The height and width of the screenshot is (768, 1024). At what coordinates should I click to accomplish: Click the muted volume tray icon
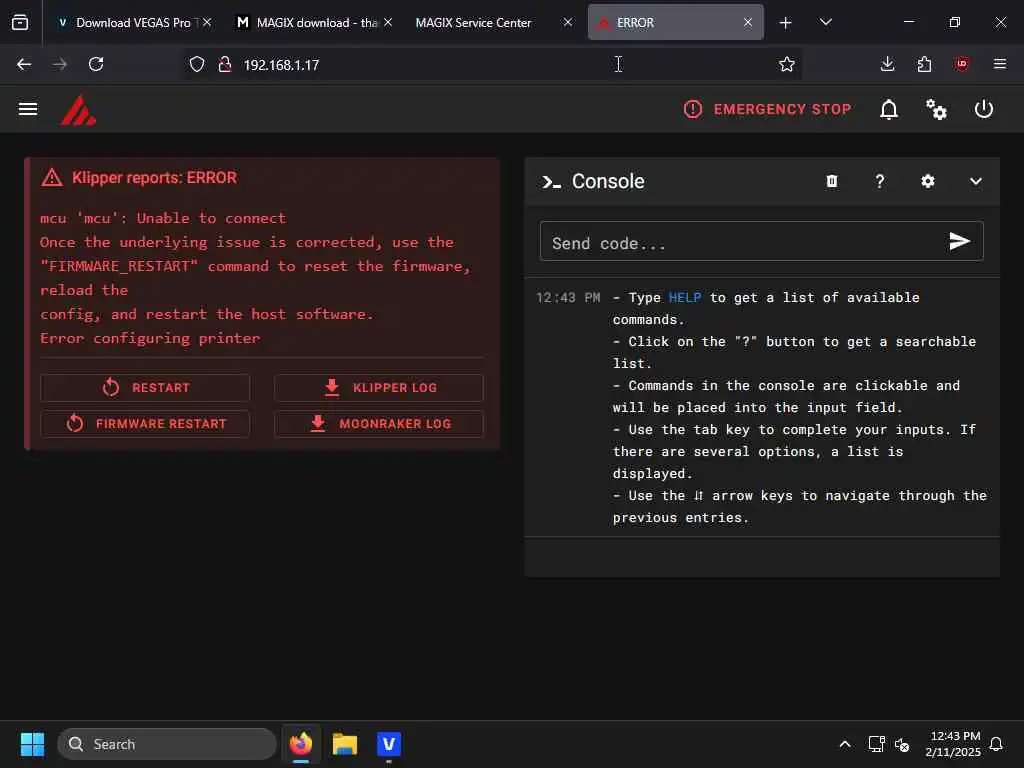click(902, 744)
